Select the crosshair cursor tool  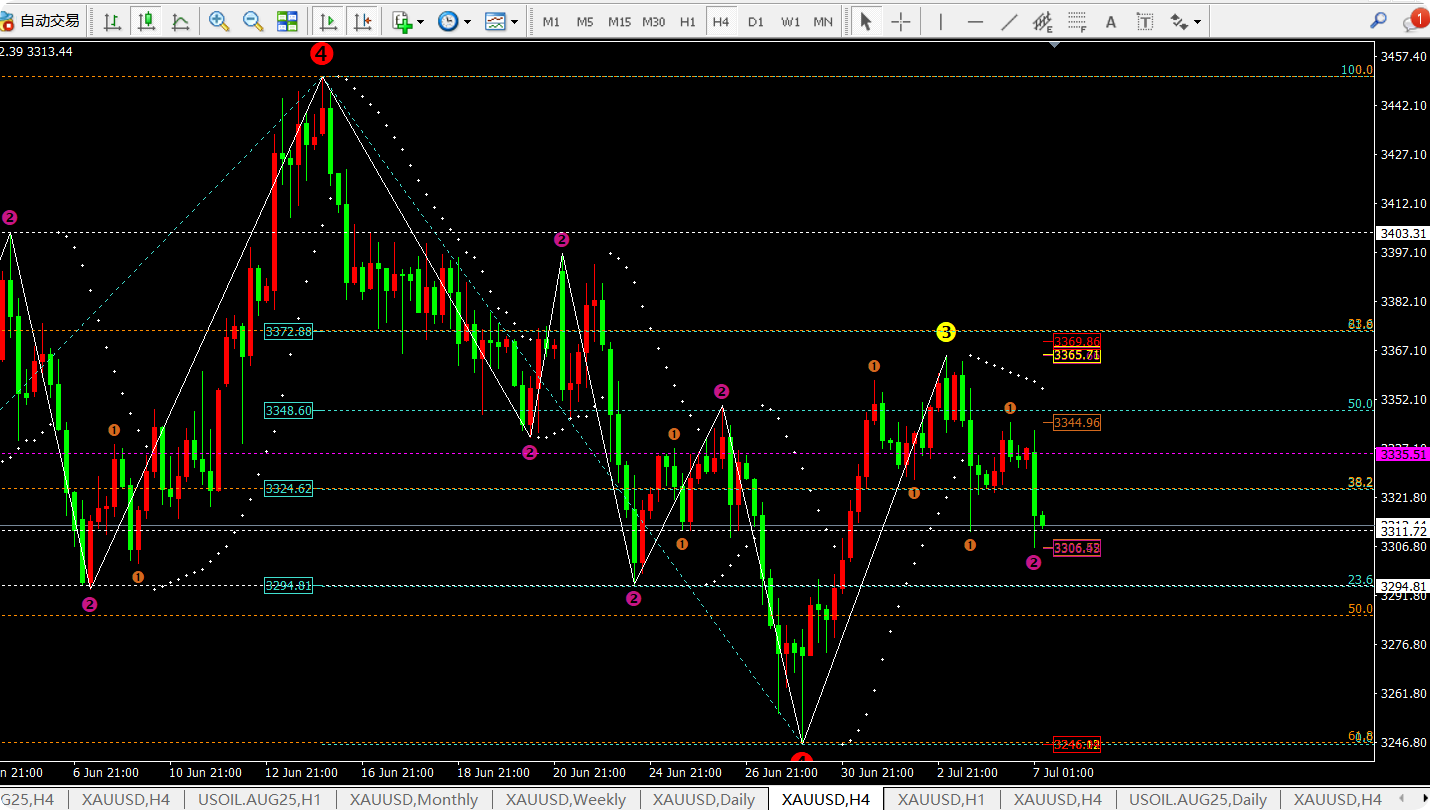point(901,21)
